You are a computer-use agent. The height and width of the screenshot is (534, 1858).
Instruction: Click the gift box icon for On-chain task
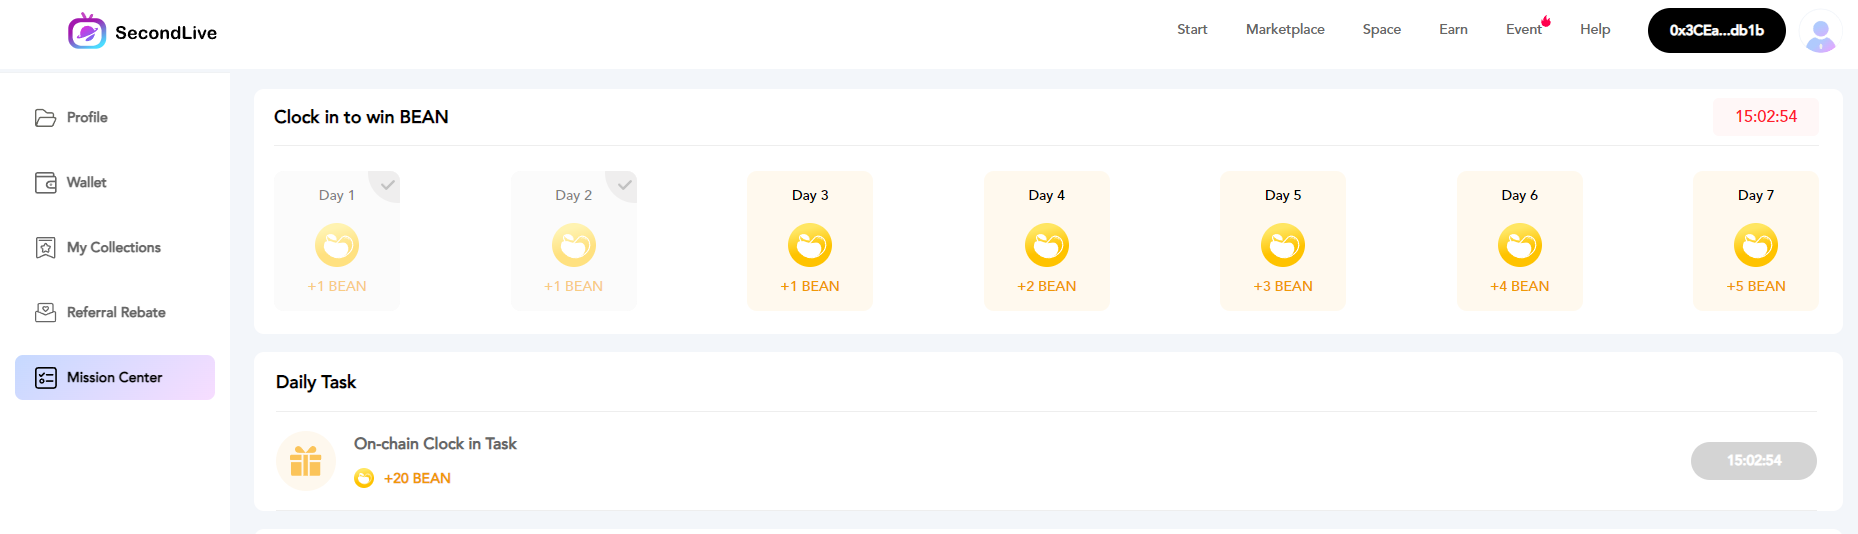pyautogui.click(x=305, y=461)
